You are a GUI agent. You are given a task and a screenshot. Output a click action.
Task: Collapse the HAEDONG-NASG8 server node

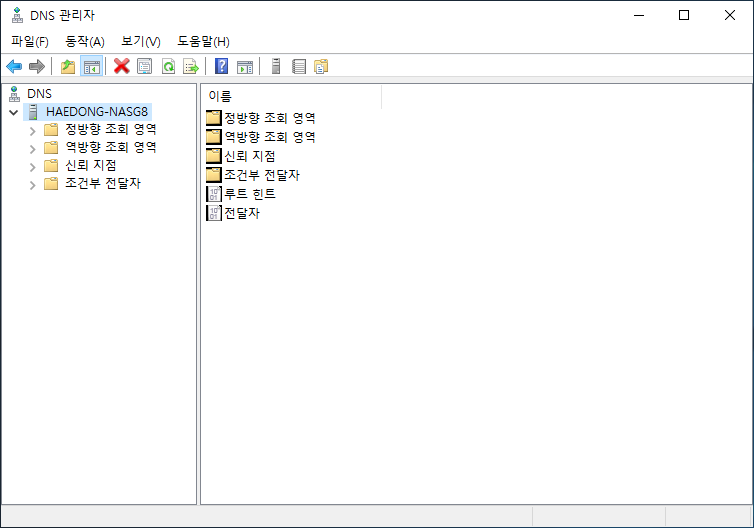[13, 113]
